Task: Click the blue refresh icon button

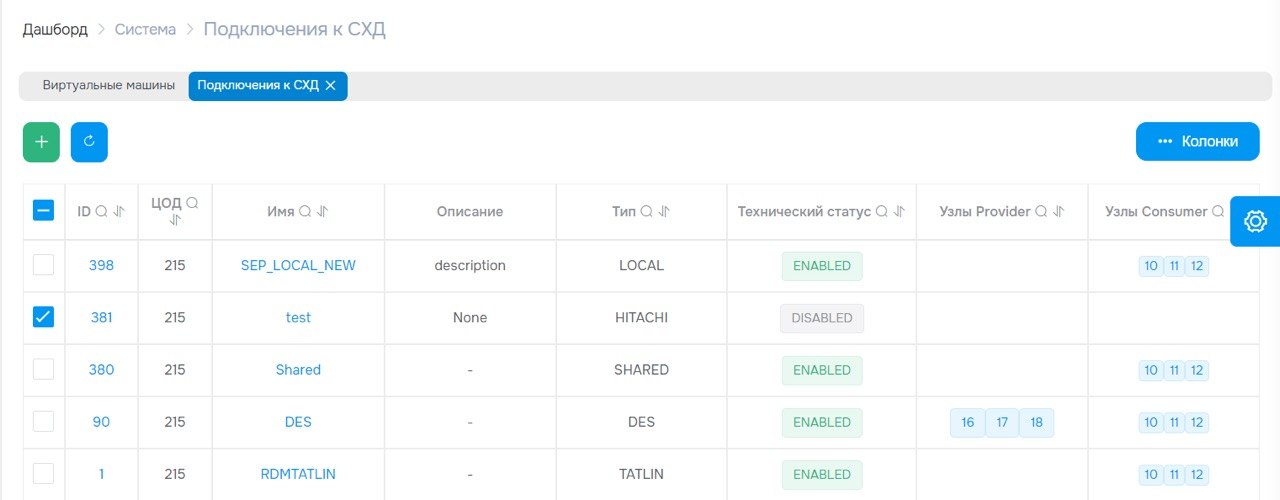Action: click(x=89, y=142)
